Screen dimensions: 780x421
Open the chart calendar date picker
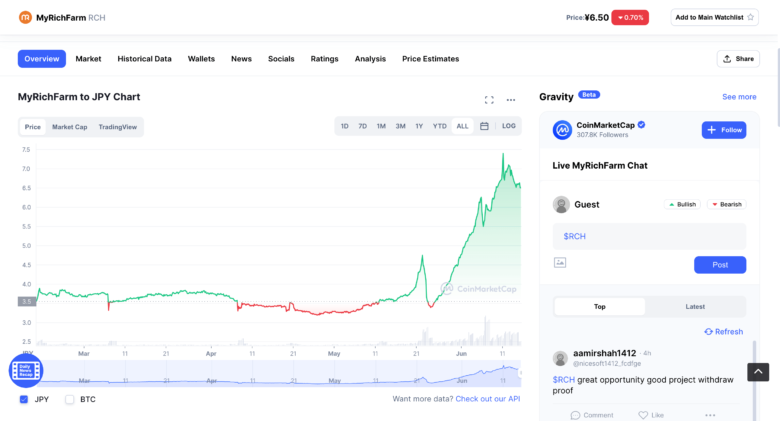484,126
